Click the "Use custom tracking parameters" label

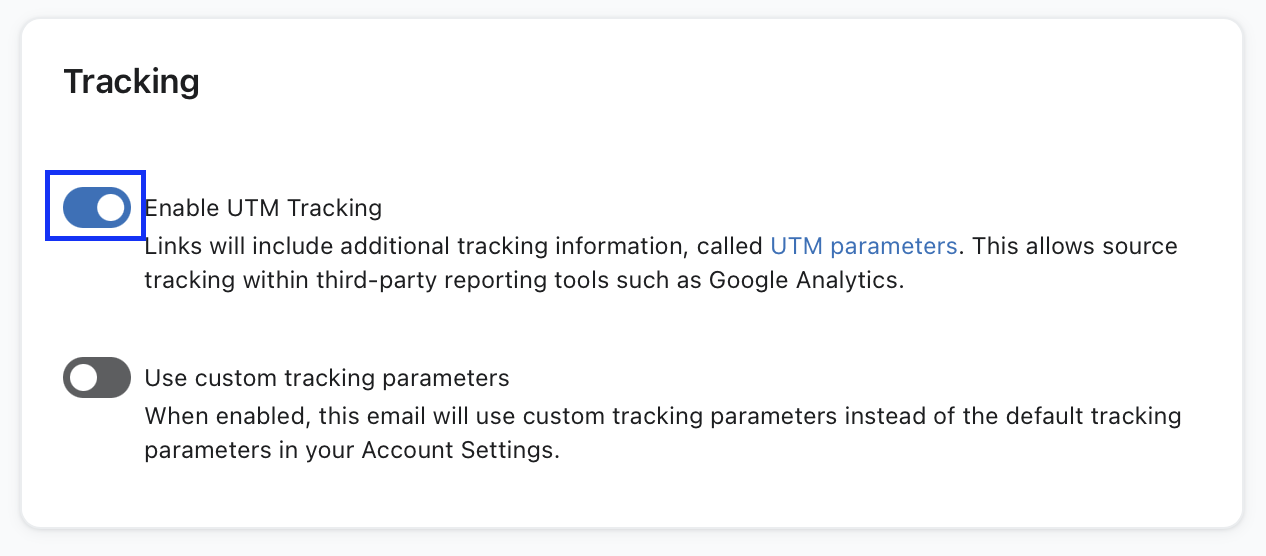327,378
